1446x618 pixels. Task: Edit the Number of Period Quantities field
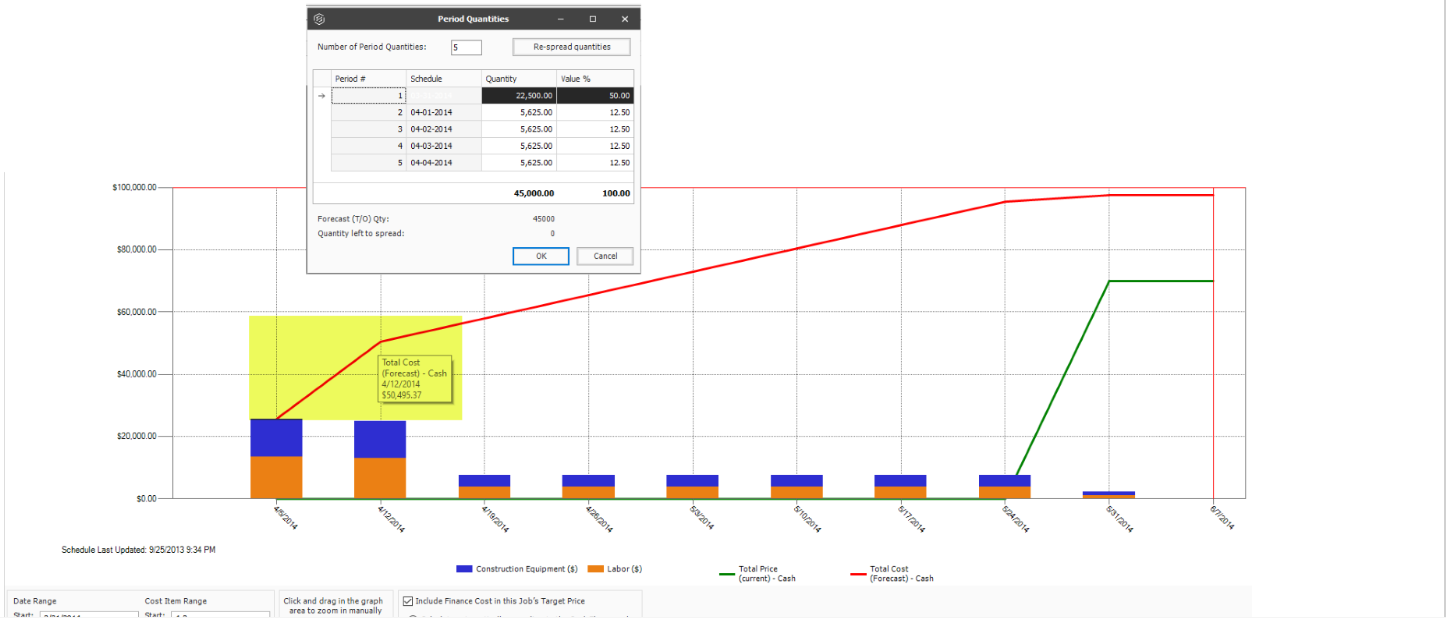(466, 47)
